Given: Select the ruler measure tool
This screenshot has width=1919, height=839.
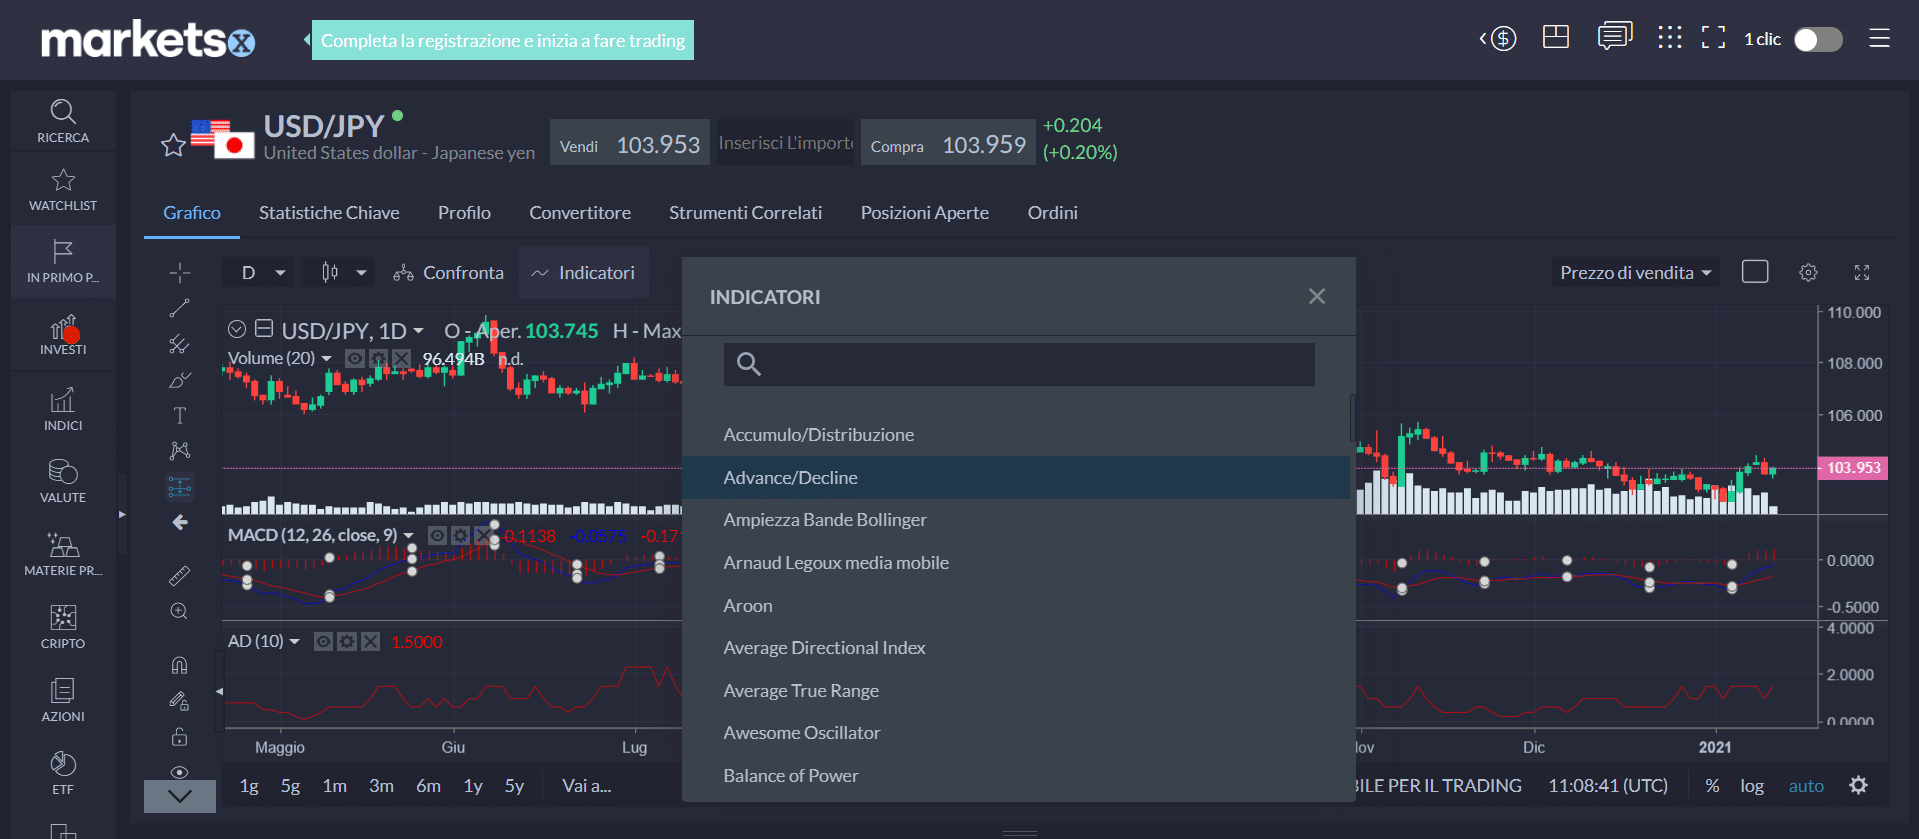Looking at the screenshot, I should coord(180,575).
